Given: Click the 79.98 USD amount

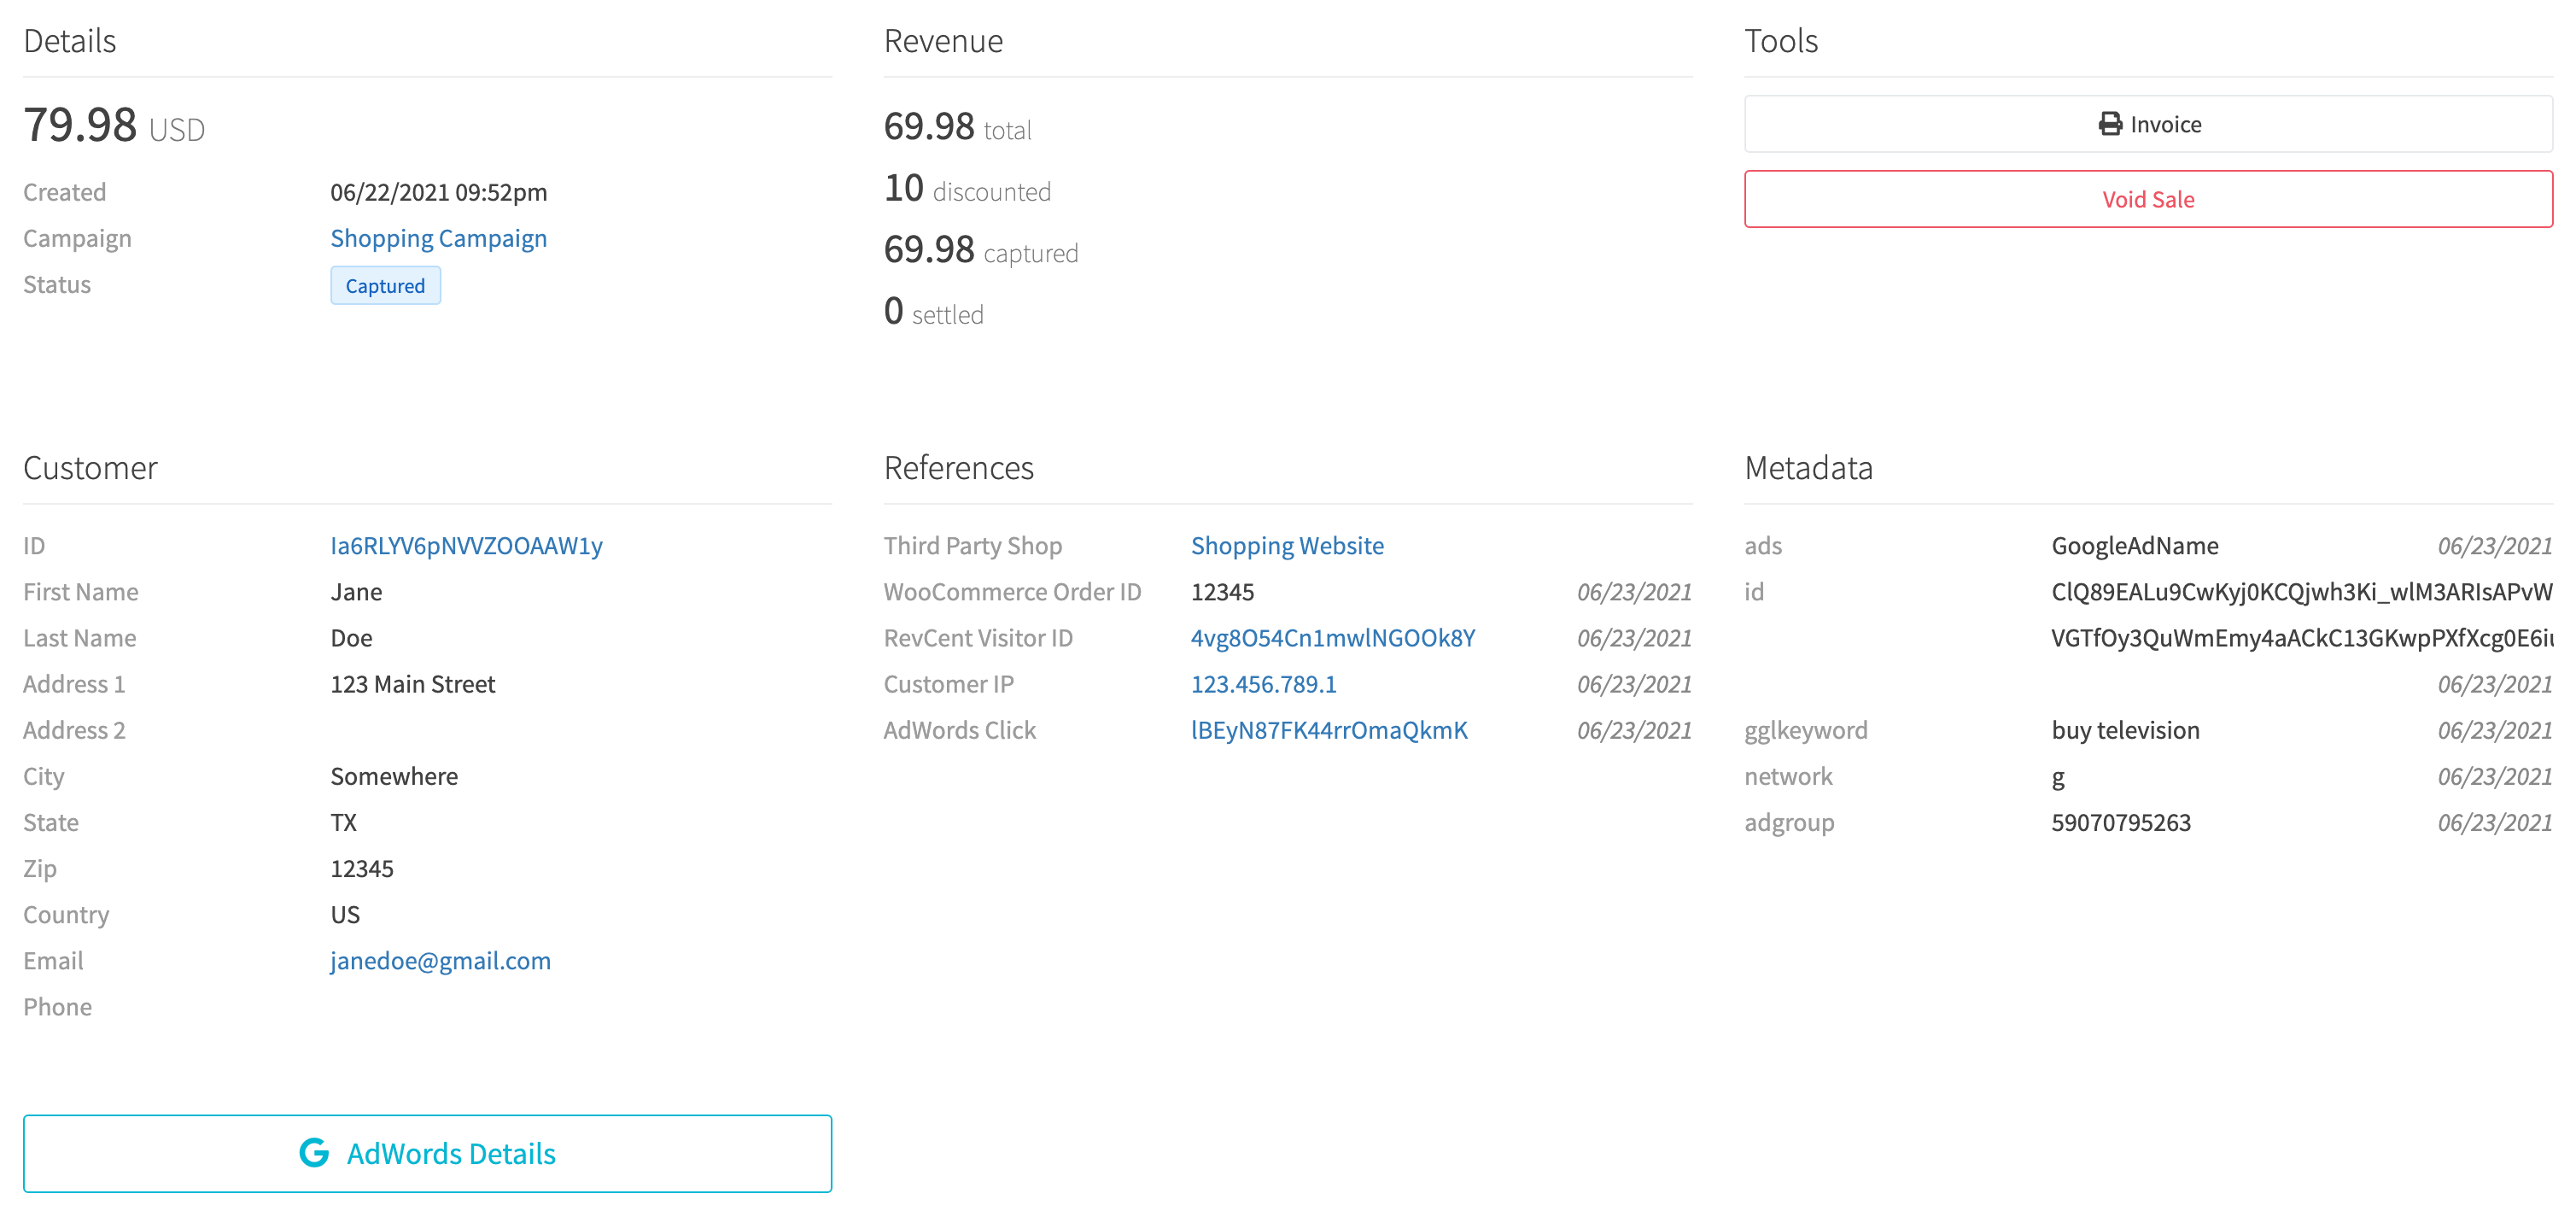Looking at the screenshot, I should (114, 126).
